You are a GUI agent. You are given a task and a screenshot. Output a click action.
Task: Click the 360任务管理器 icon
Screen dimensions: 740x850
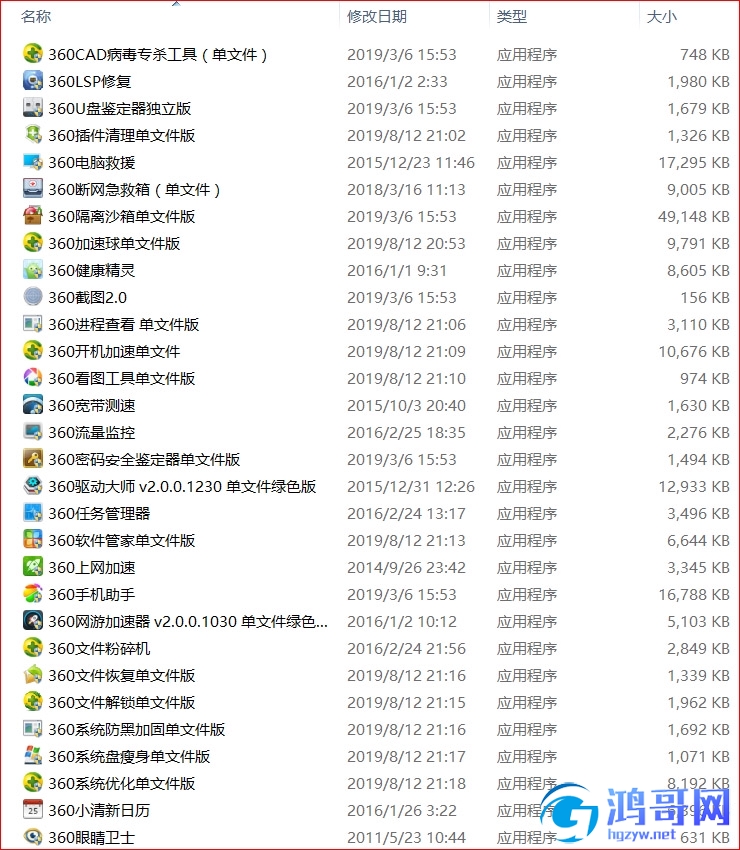33,513
